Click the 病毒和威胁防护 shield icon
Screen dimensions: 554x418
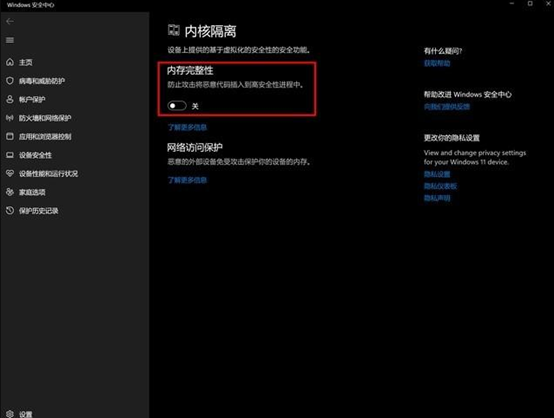tap(10, 81)
